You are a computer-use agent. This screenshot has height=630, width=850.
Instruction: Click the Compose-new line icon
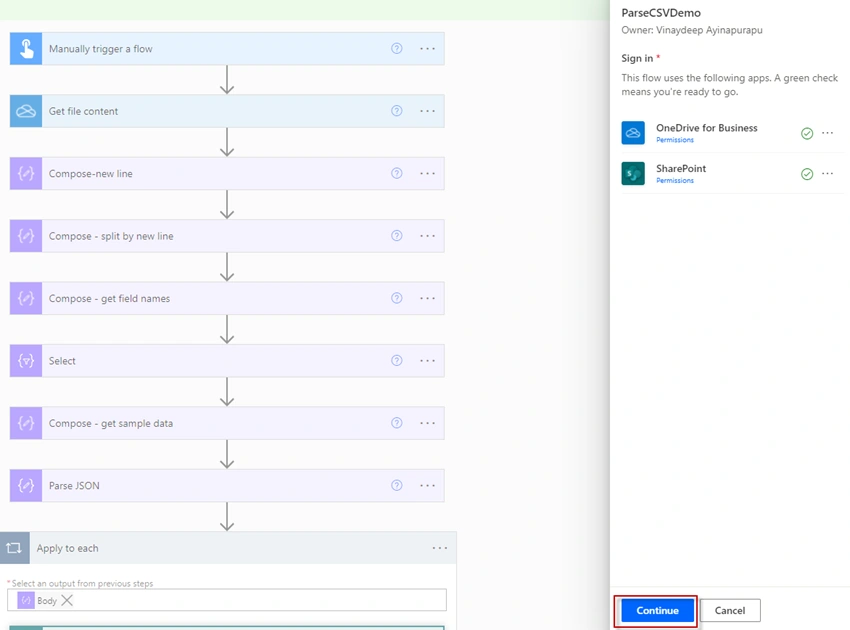point(26,173)
